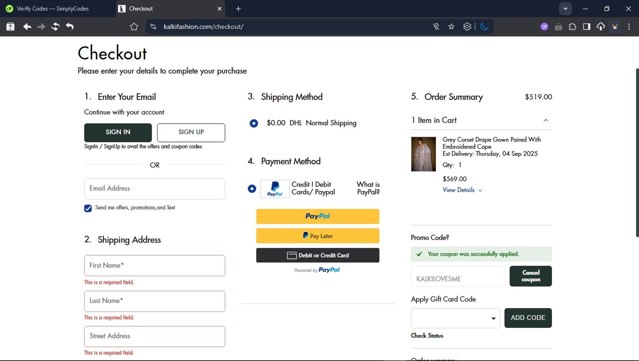Click the undo arrow icon in toolbar

pyautogui.click(x=70, y=26)
